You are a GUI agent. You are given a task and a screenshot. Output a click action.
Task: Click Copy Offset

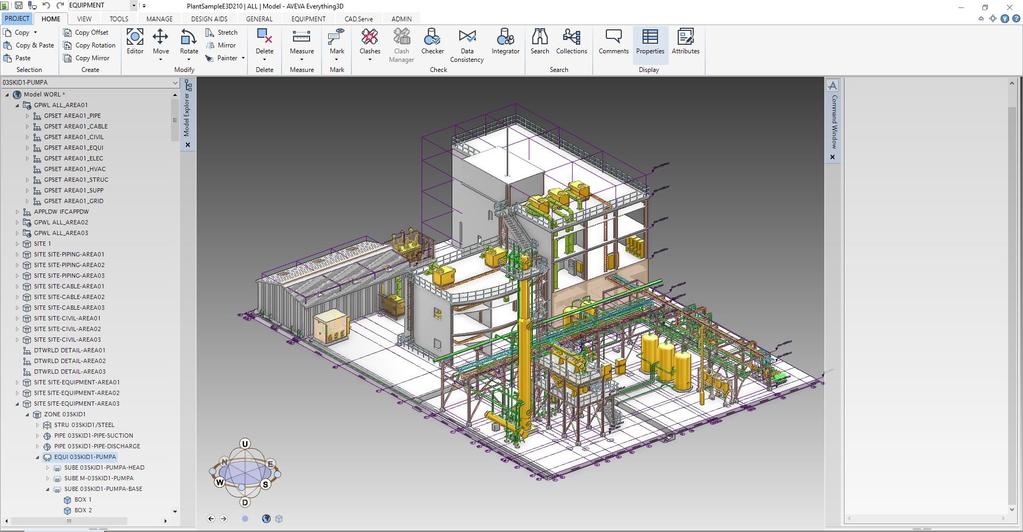[85, 32]
